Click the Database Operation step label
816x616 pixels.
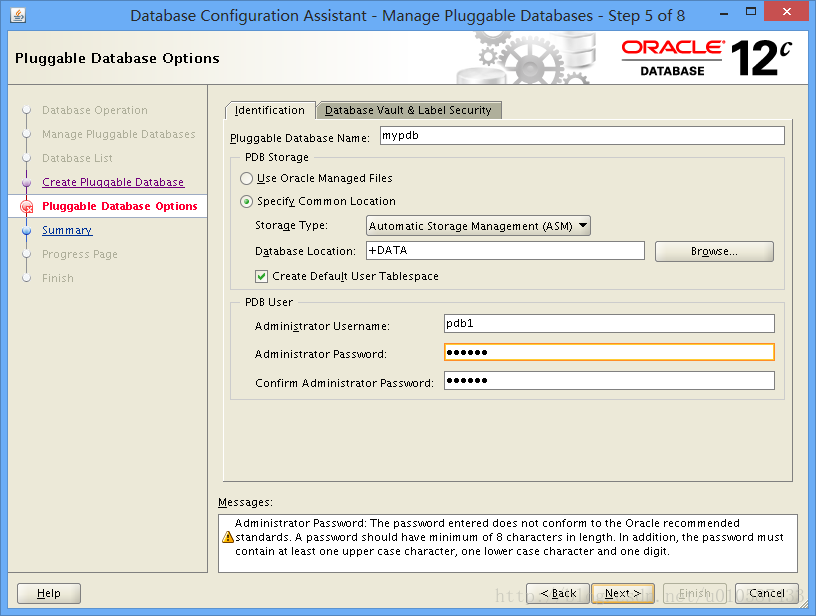click(x=95, y=110)
